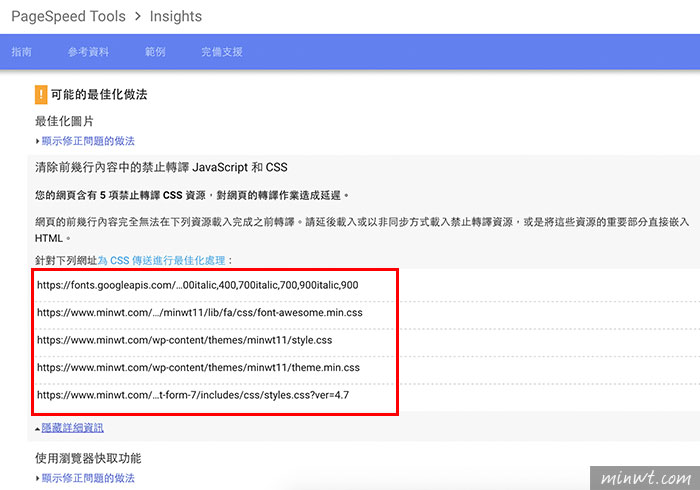Open the 指南 tab in blue navigation bar
This screenshot has width=700, height=490.
(21, 52)
